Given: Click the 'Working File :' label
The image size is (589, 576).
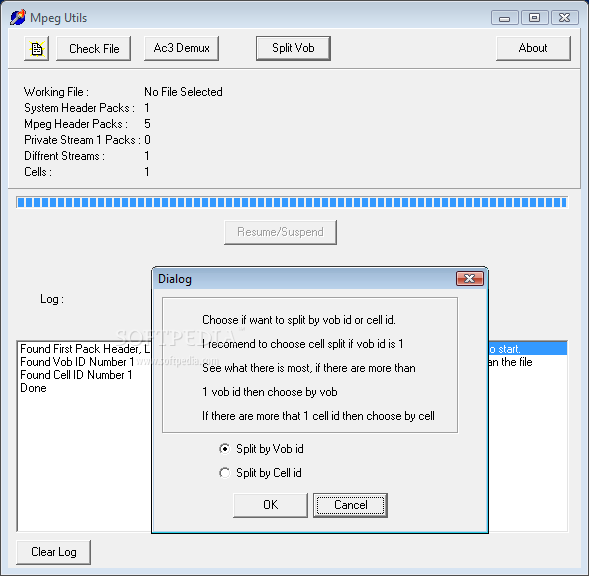Looking at the screenshot, I should point(56,92).
